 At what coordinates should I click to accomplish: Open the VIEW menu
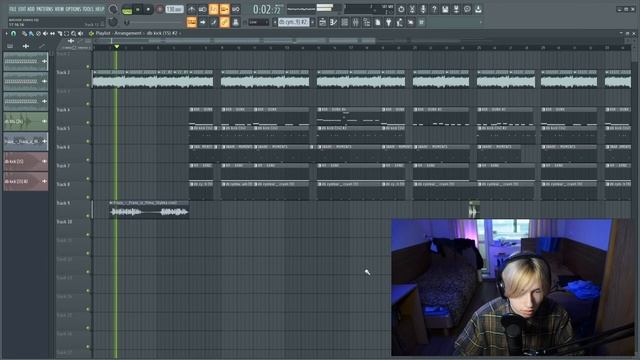coord(59,9)
